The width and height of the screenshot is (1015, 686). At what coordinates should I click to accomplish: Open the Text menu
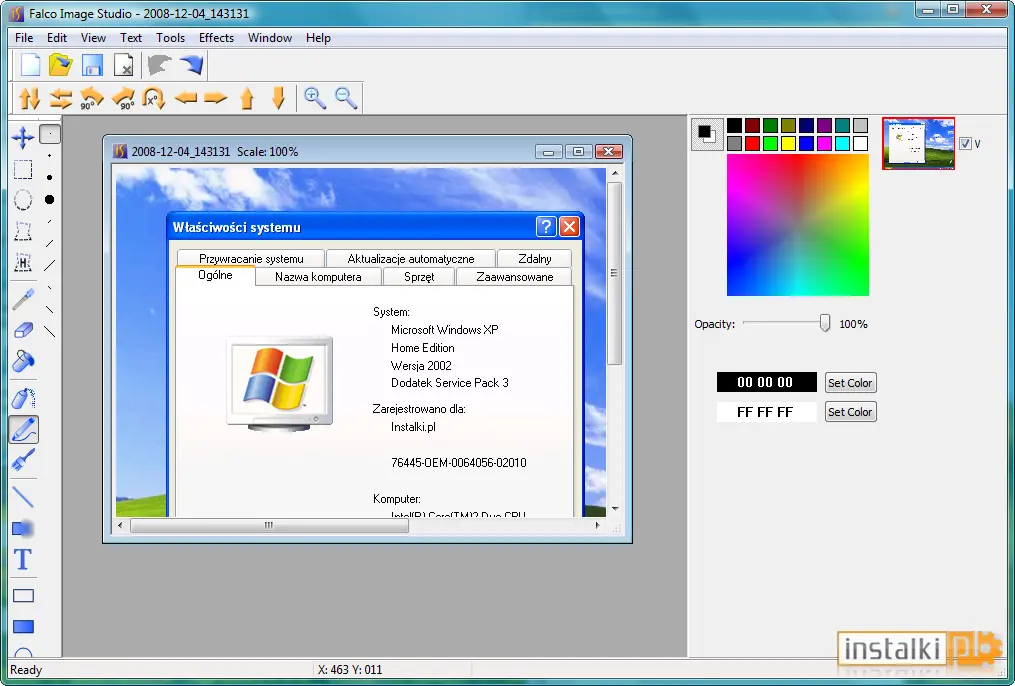click(131, 38)
